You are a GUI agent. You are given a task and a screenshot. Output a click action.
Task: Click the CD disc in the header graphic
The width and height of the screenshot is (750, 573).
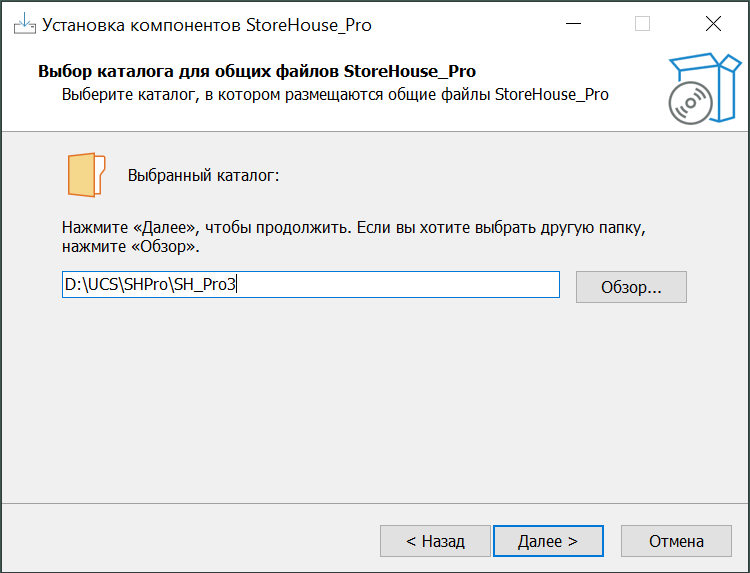click(x=688, y=102)
